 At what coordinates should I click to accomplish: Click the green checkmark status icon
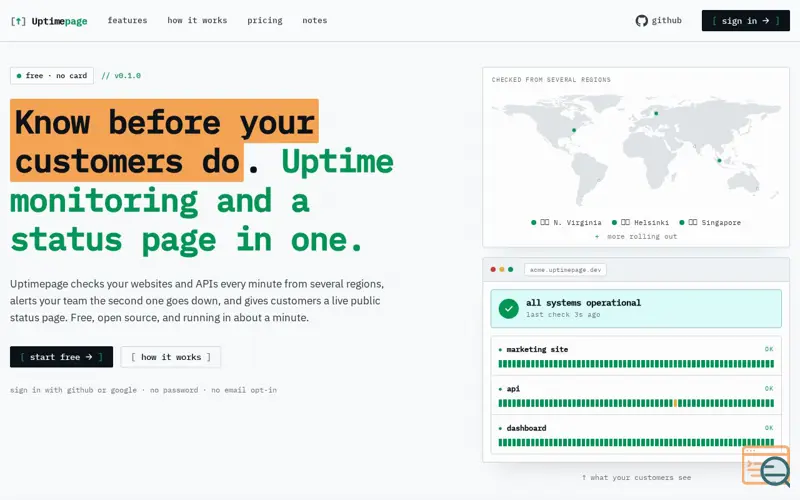(508, 308)
